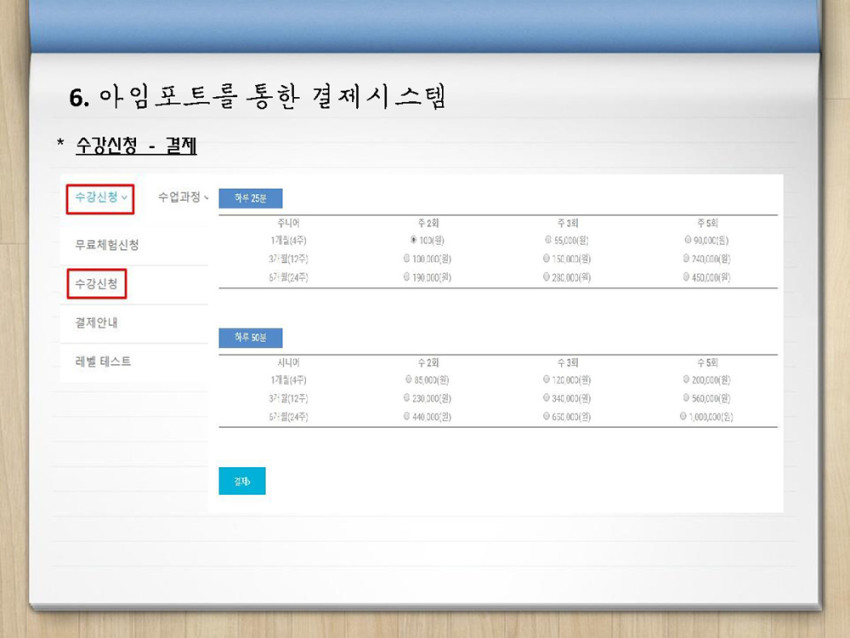Select the 120,000(원) radio option
The height and width of the screenshot is (638, 850).
546,379
